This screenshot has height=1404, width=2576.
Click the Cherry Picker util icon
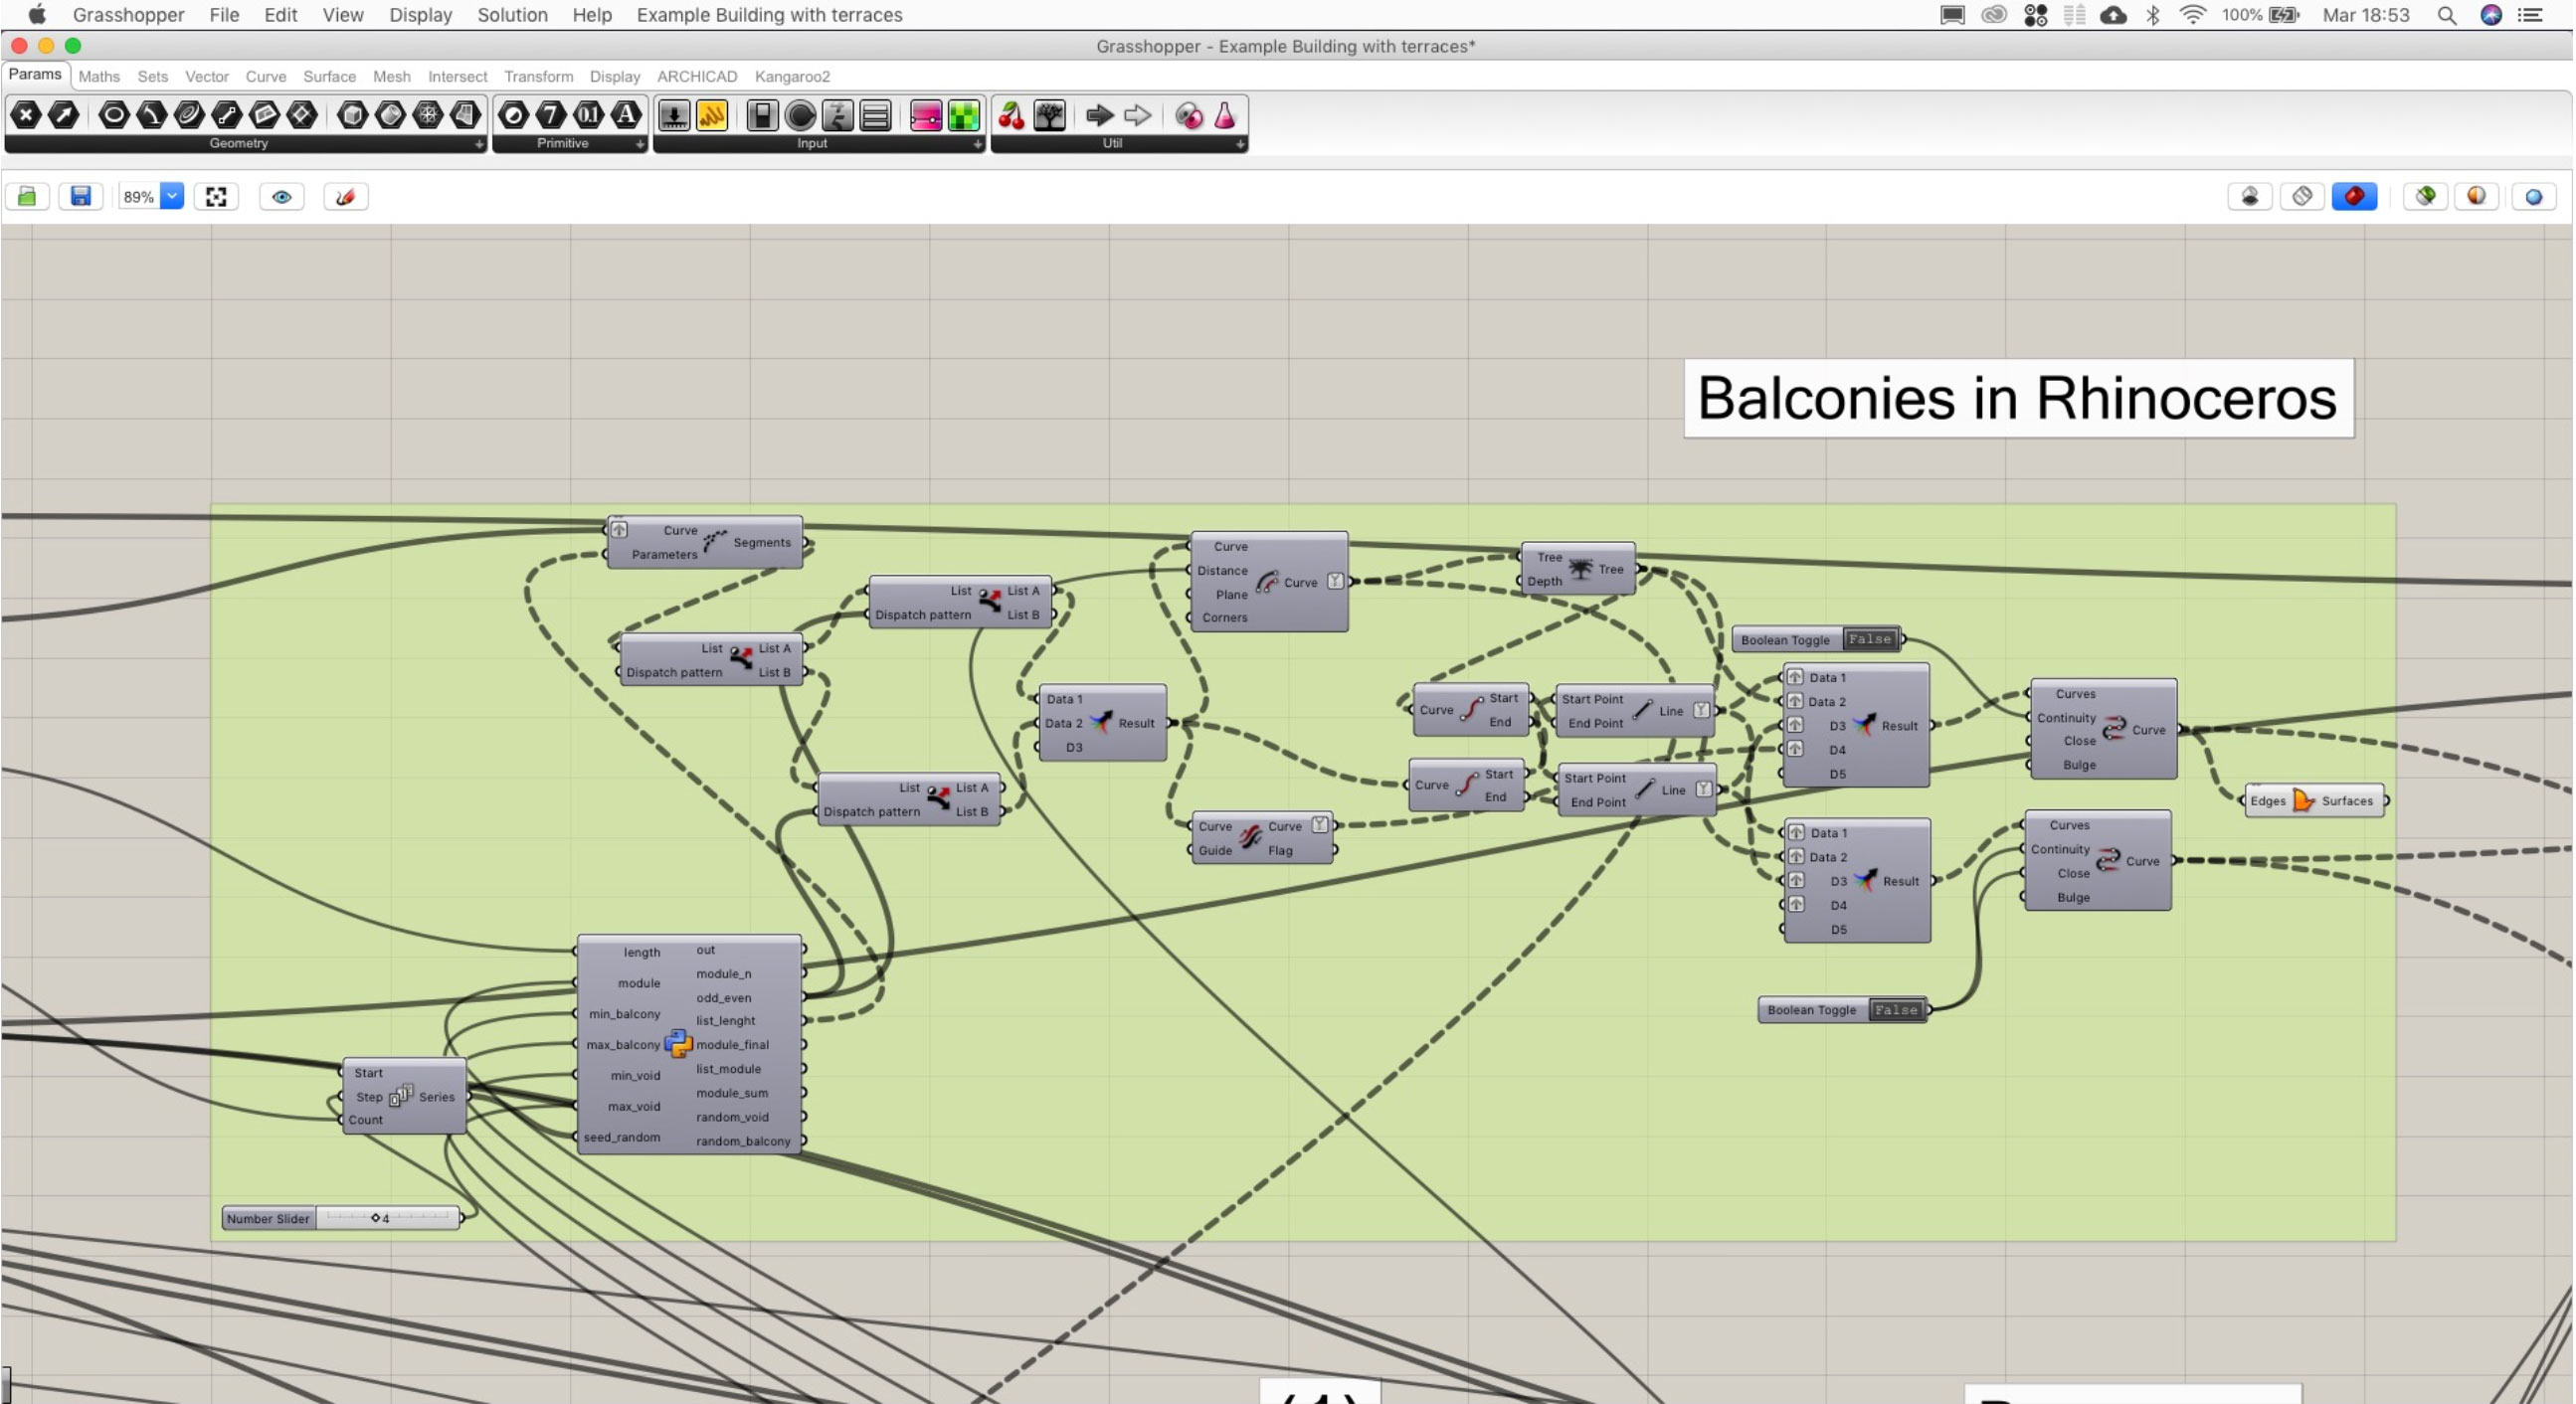pos(1011,116)
